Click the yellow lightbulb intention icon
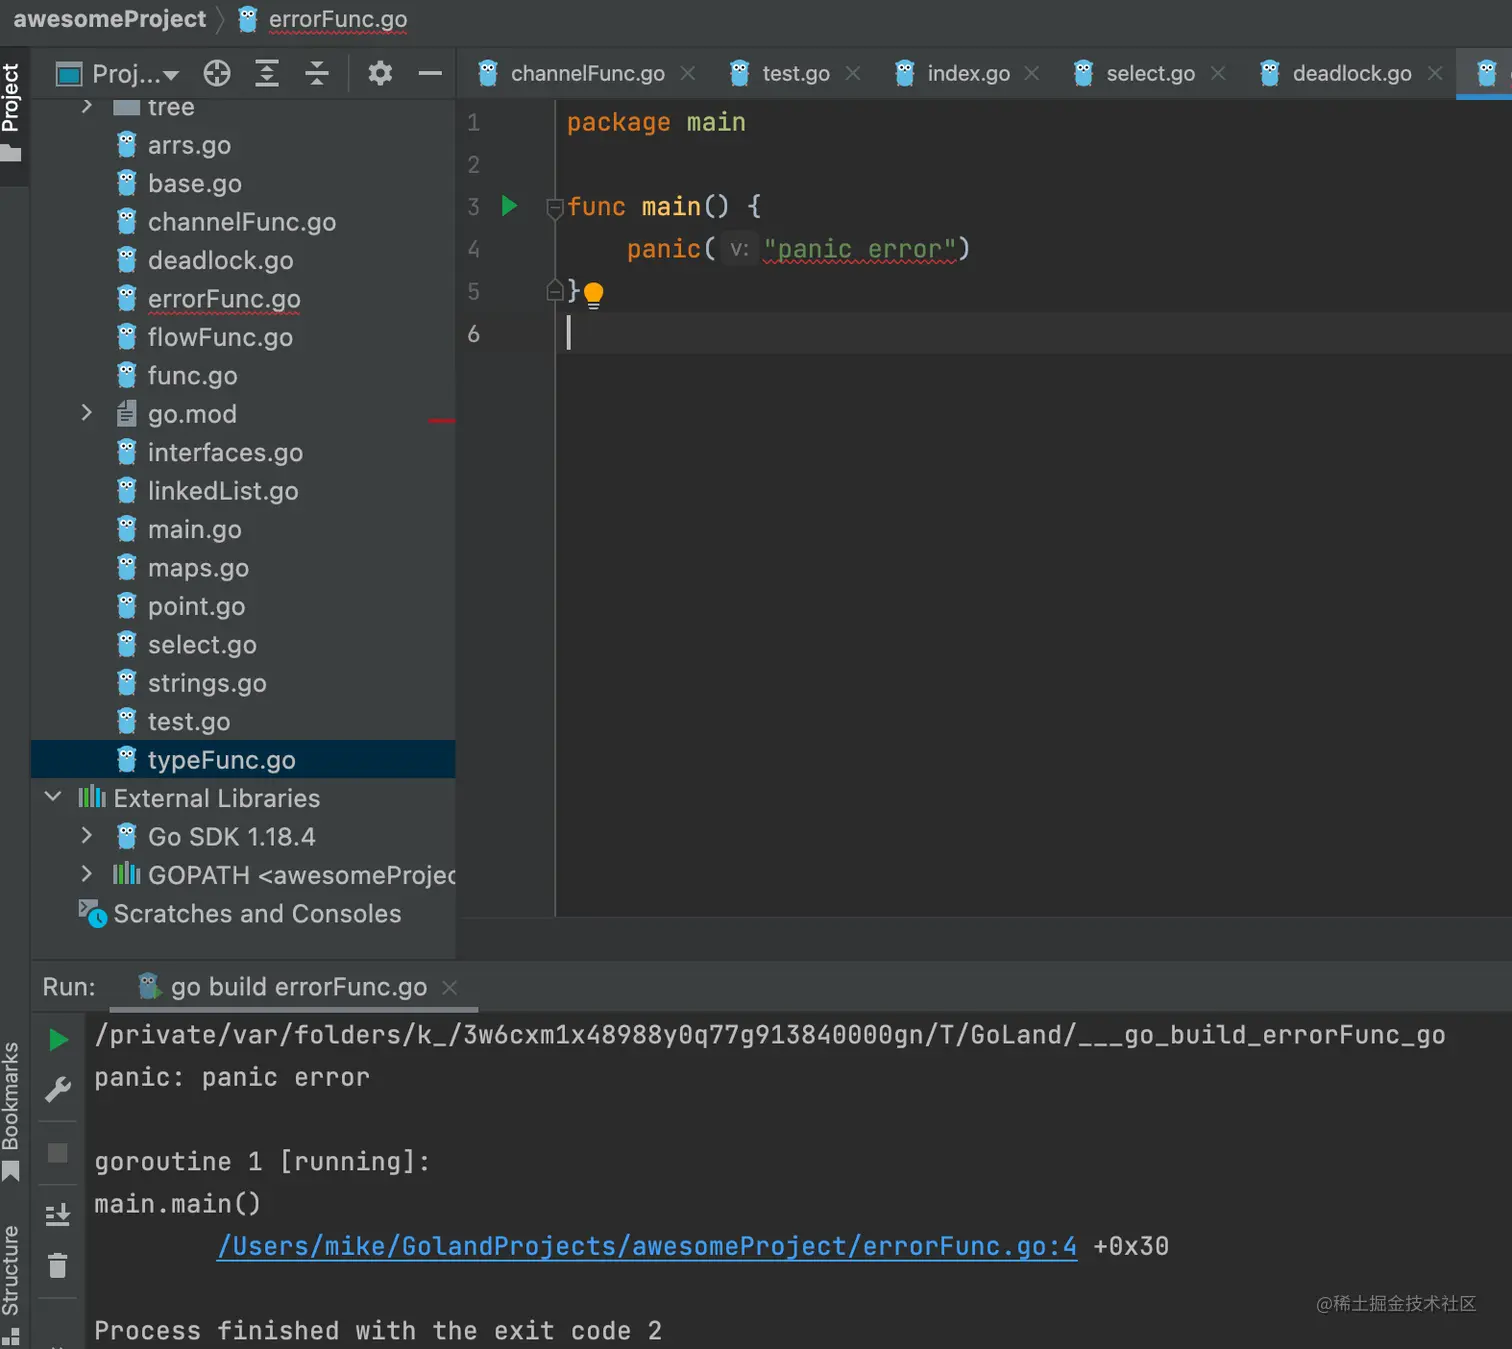This screenshot has height=1349, width=1512. click(593, 294)
